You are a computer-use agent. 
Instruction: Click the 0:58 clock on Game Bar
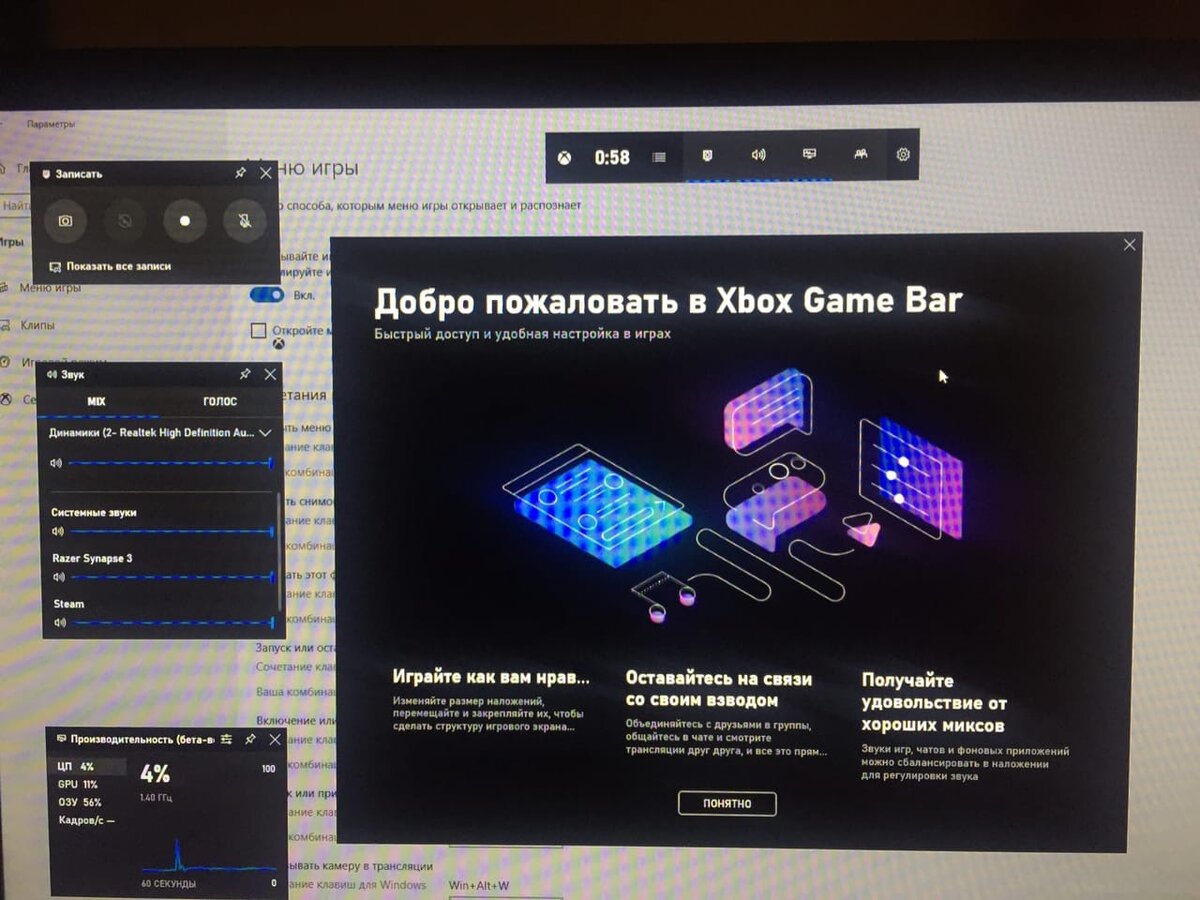(612, 157)
